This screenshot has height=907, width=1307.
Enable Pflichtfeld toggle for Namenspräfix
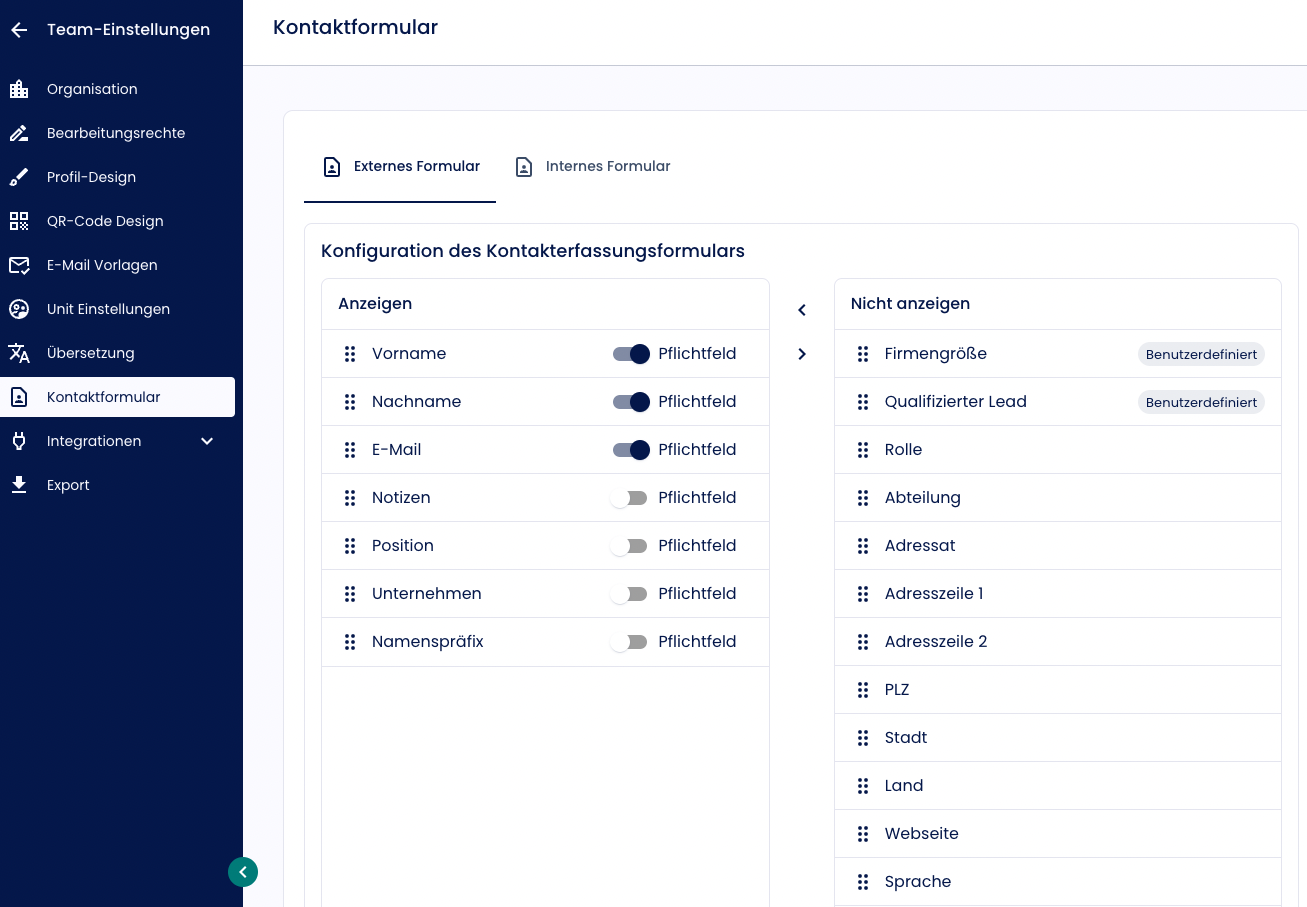tap(629, 642)
